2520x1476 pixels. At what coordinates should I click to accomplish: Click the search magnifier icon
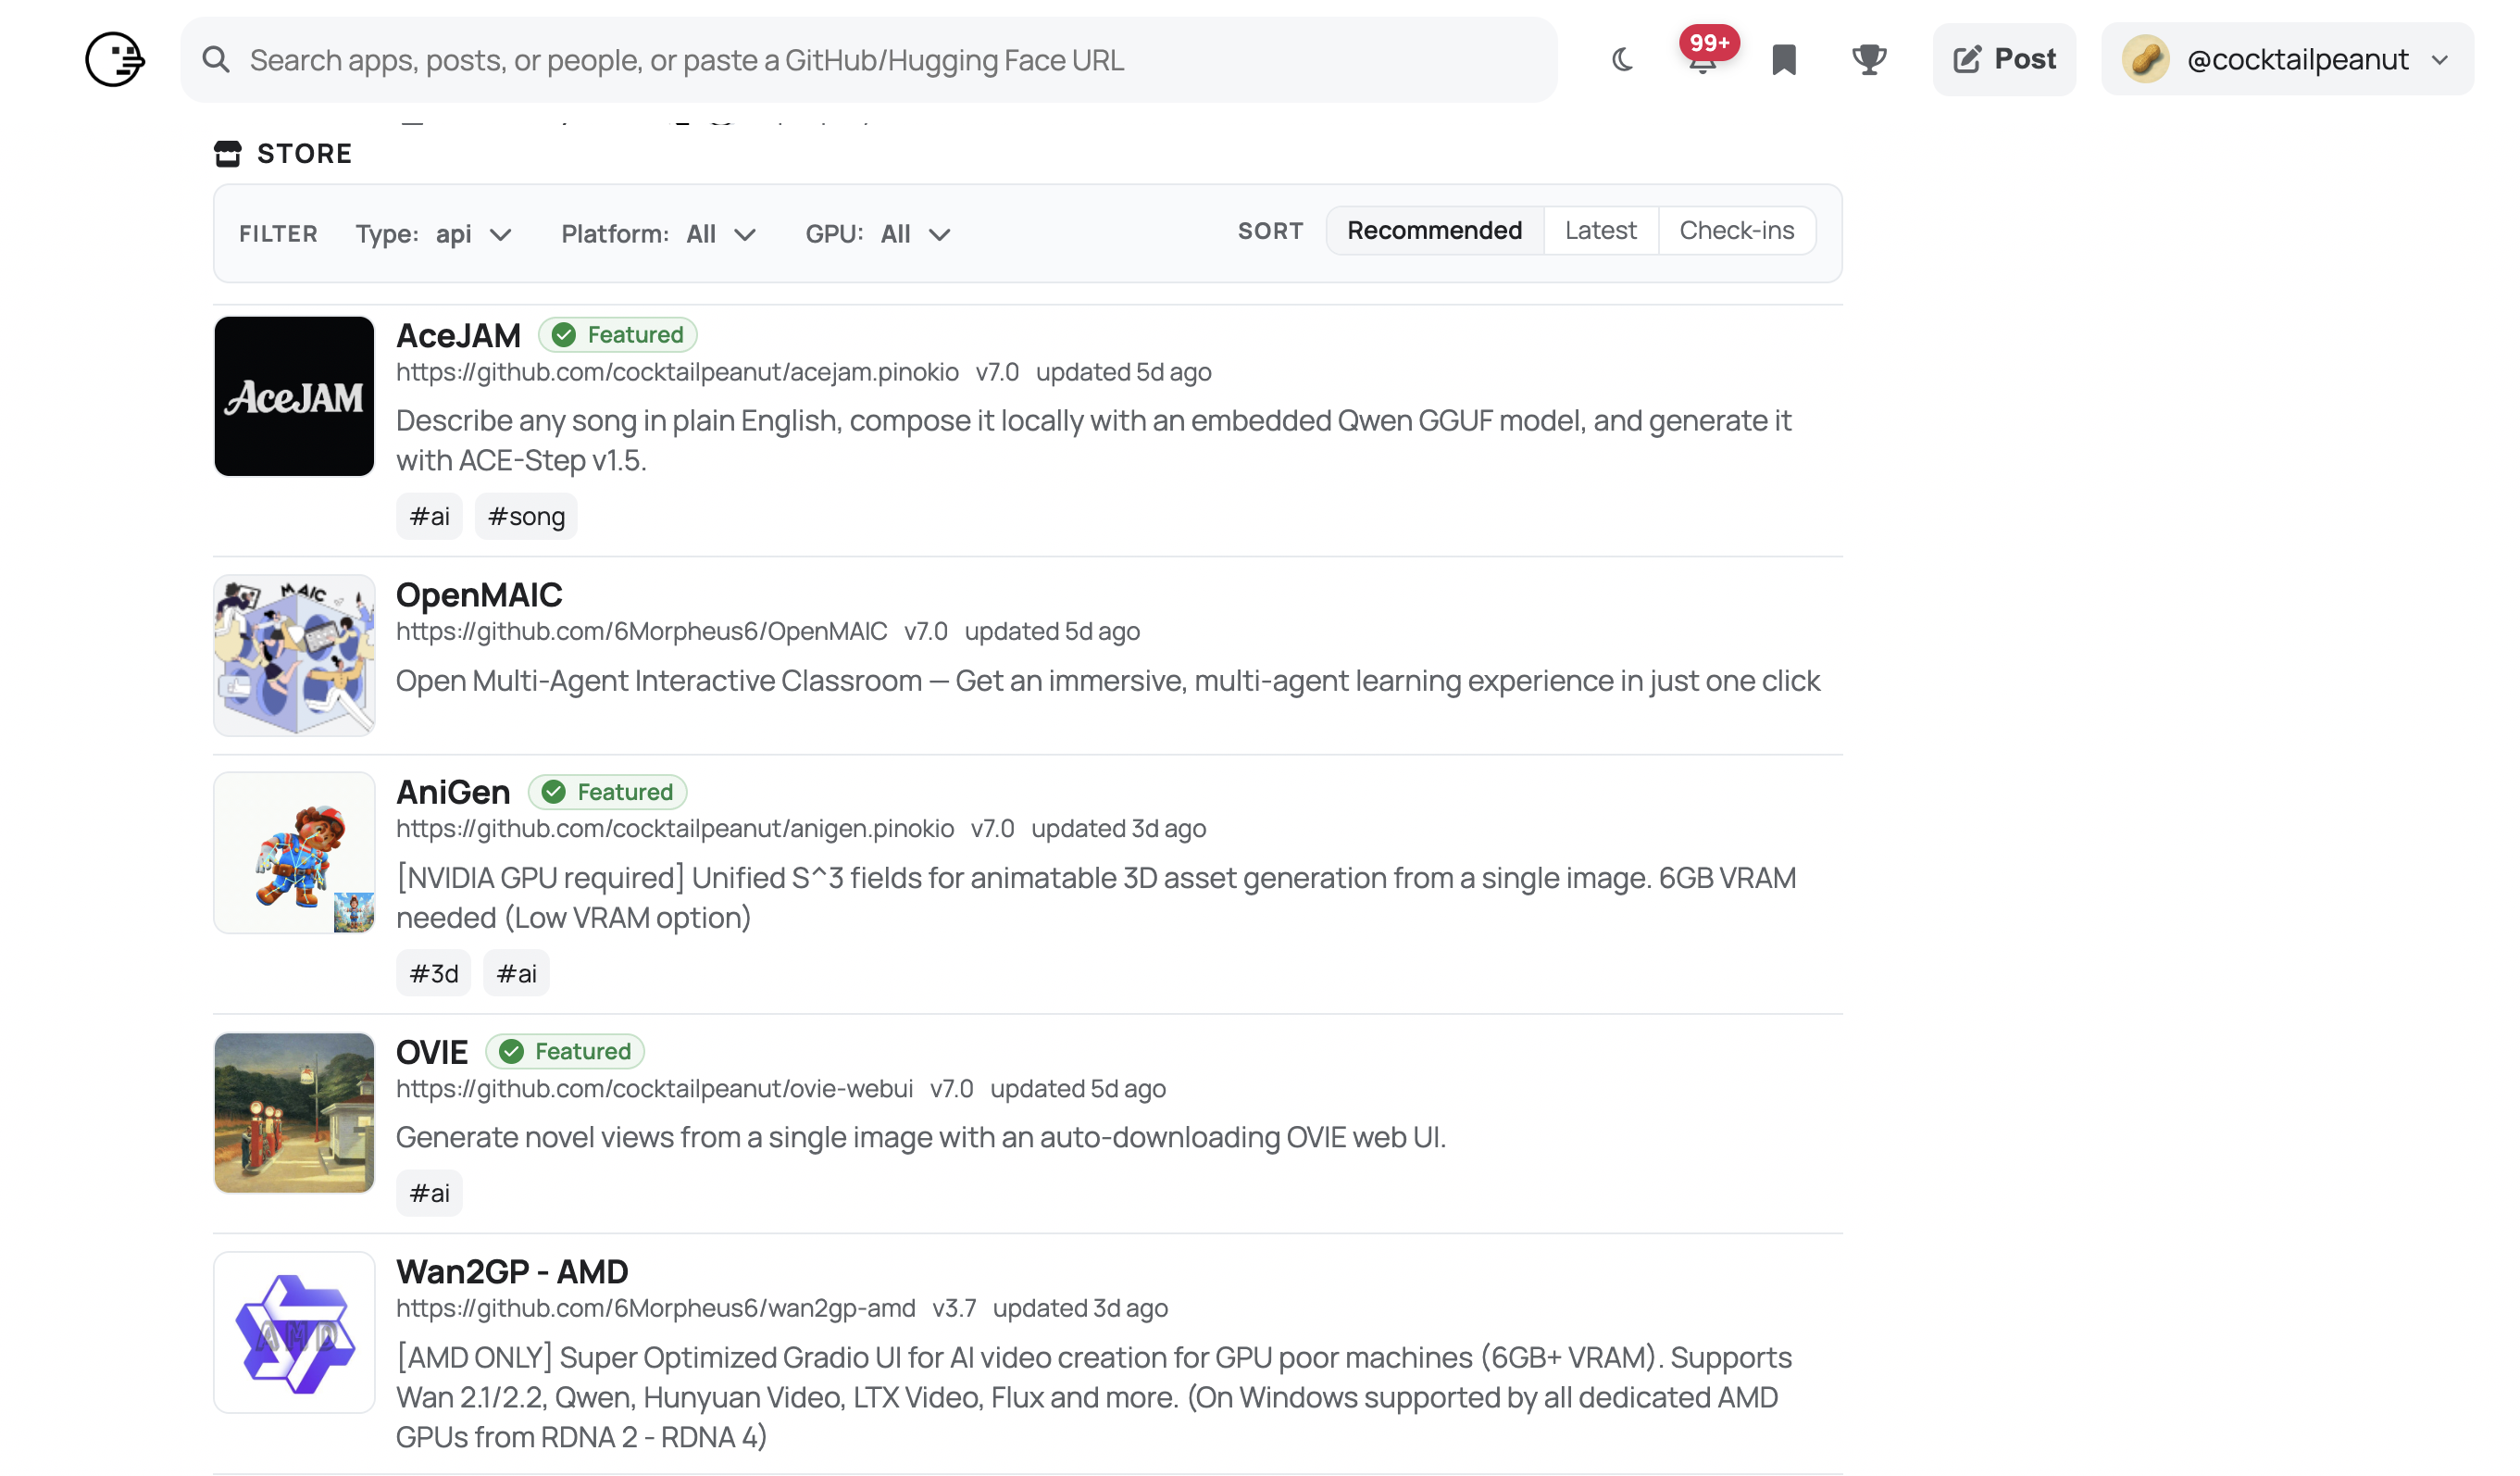[216, 59]
